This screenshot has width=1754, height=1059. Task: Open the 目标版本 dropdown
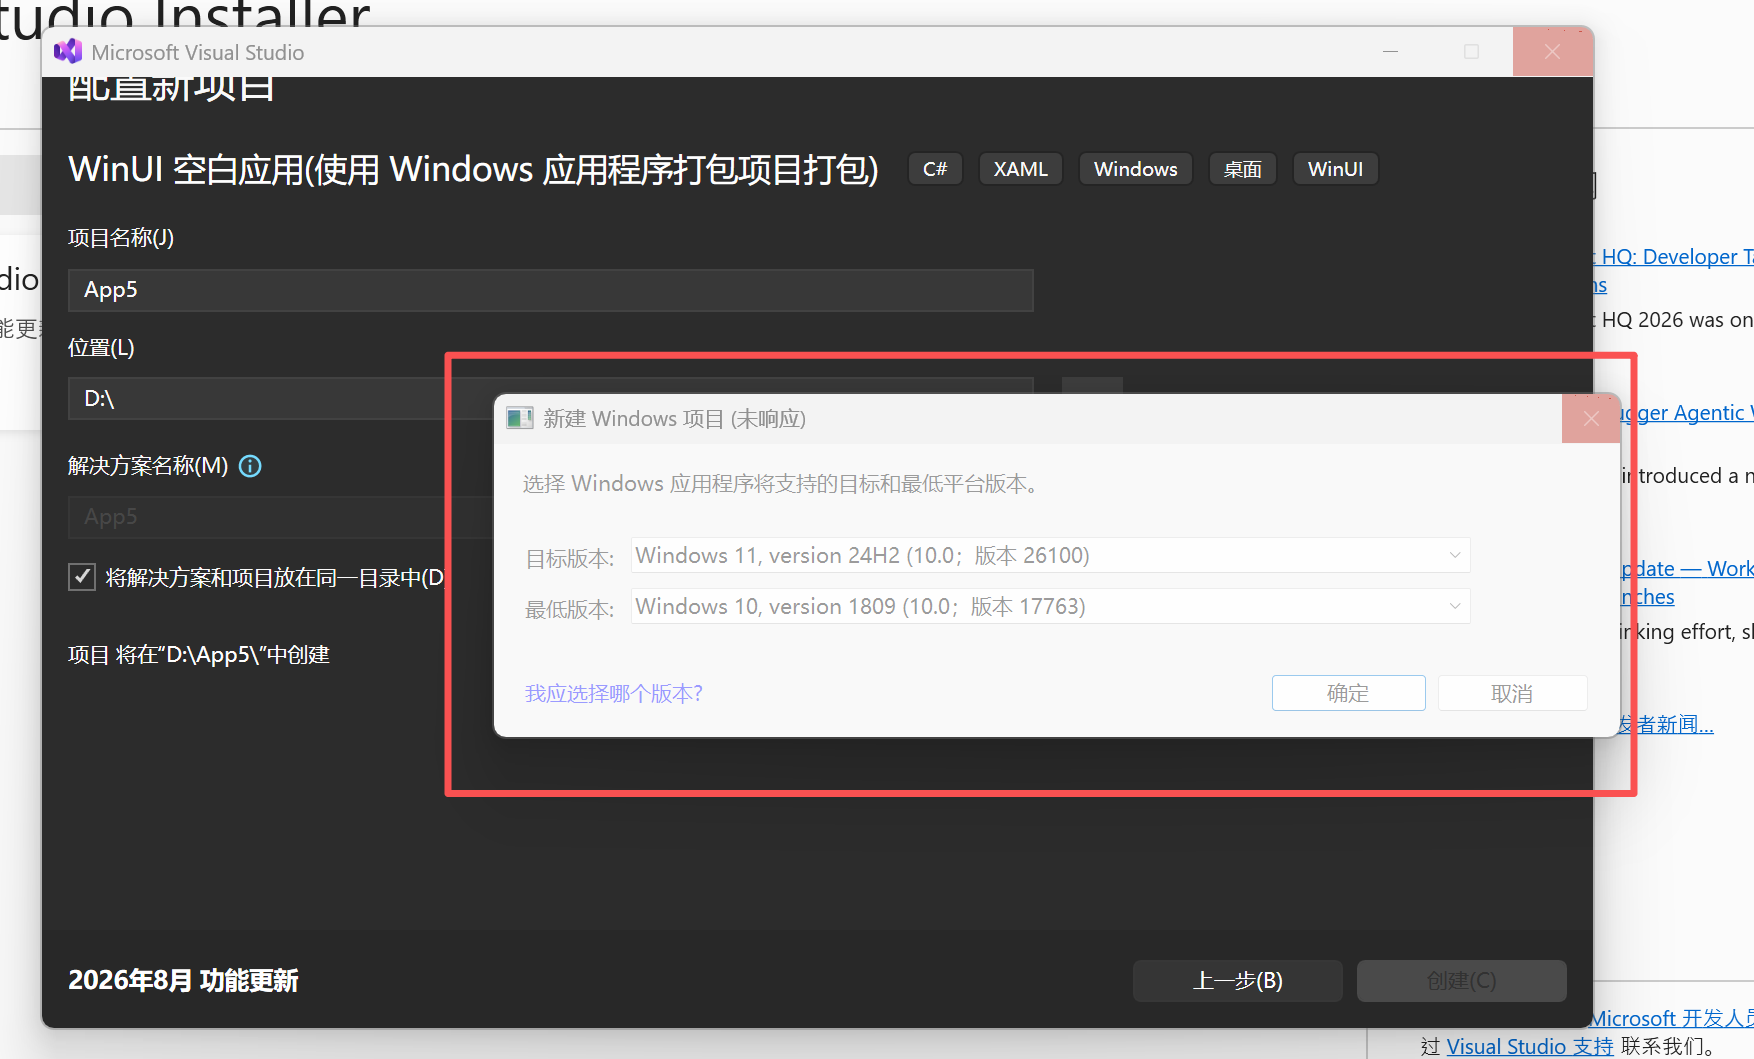1050,555
